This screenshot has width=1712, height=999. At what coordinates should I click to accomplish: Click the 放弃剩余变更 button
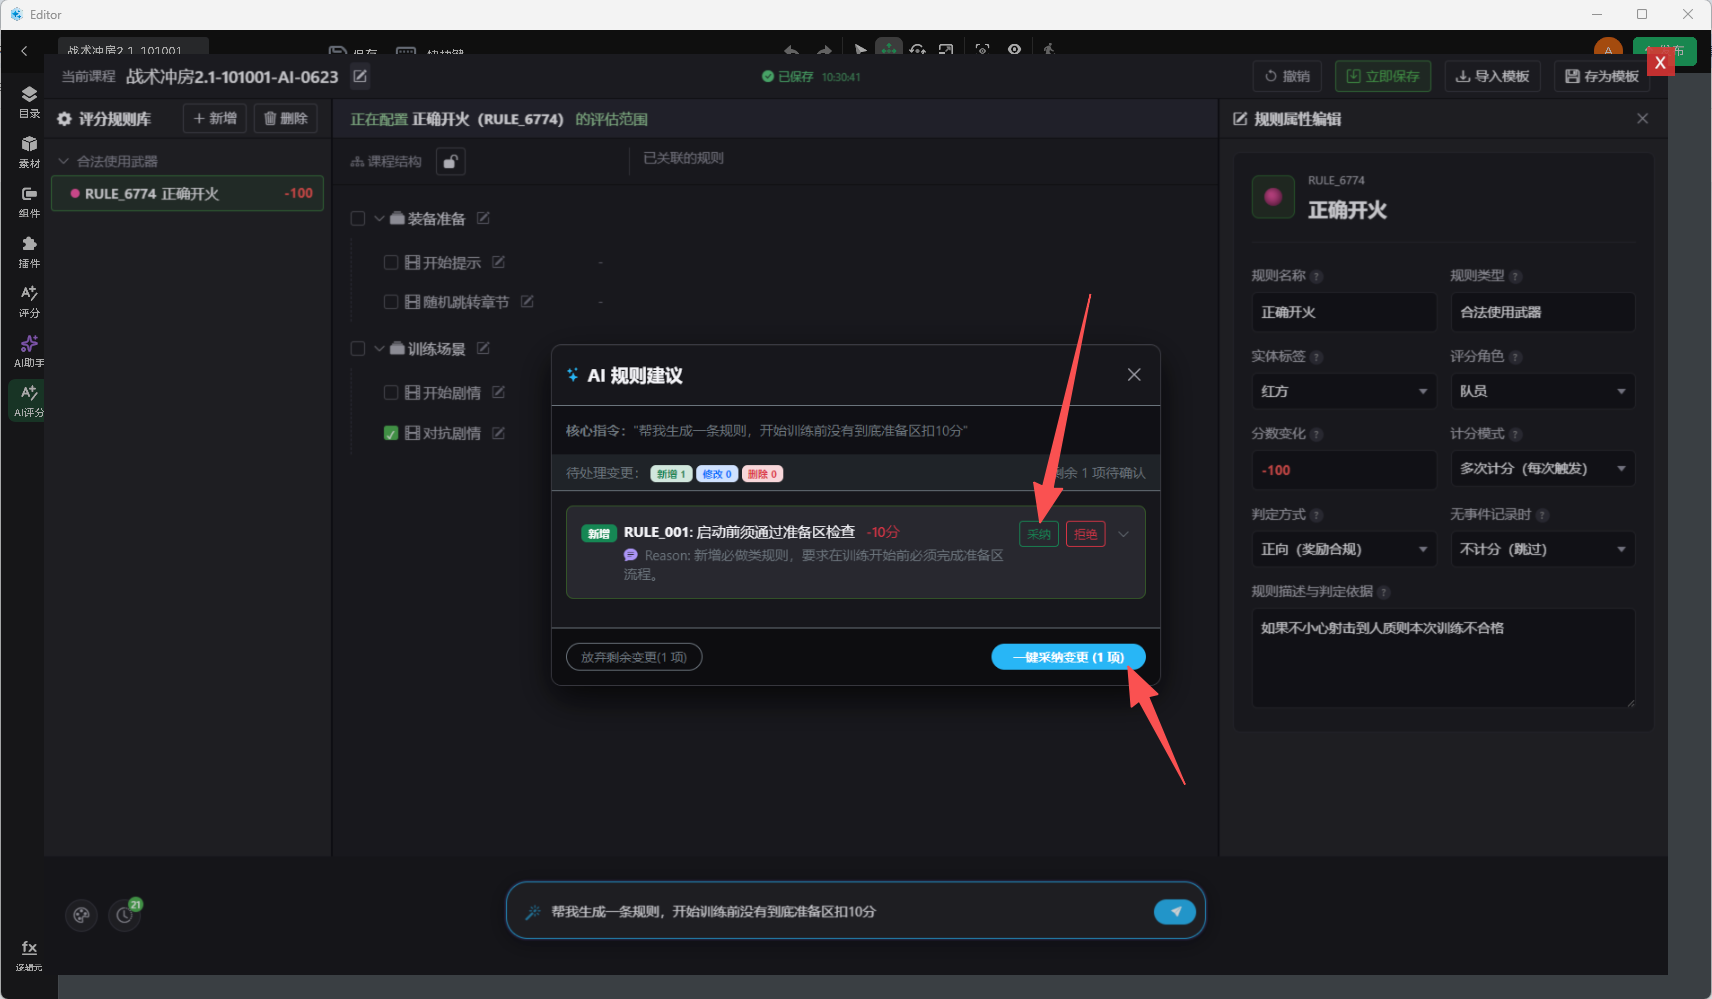634,657
